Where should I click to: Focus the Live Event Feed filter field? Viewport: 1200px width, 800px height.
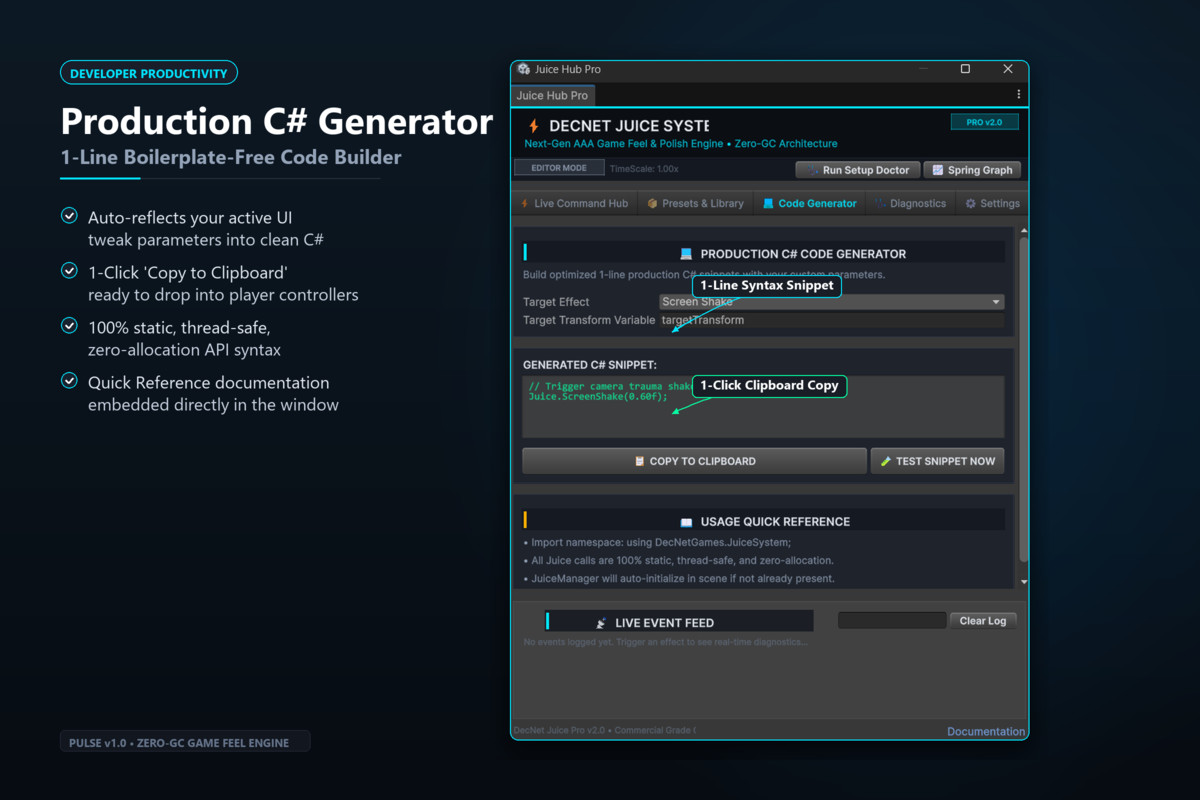892,621
